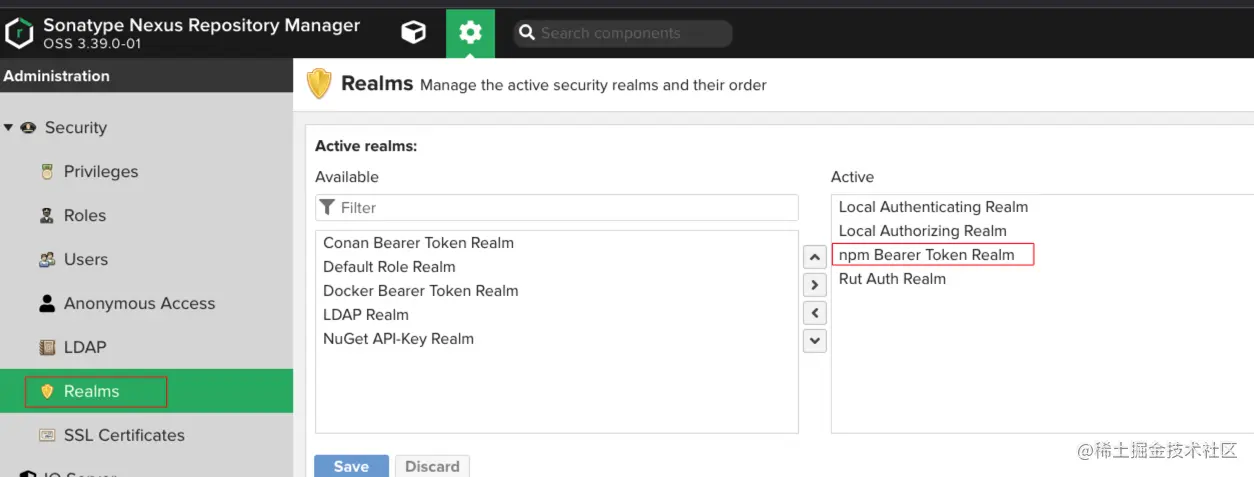The image size is (1254, 477).
Task: Click the Security eye icon
Action: (x=27, y=127)
